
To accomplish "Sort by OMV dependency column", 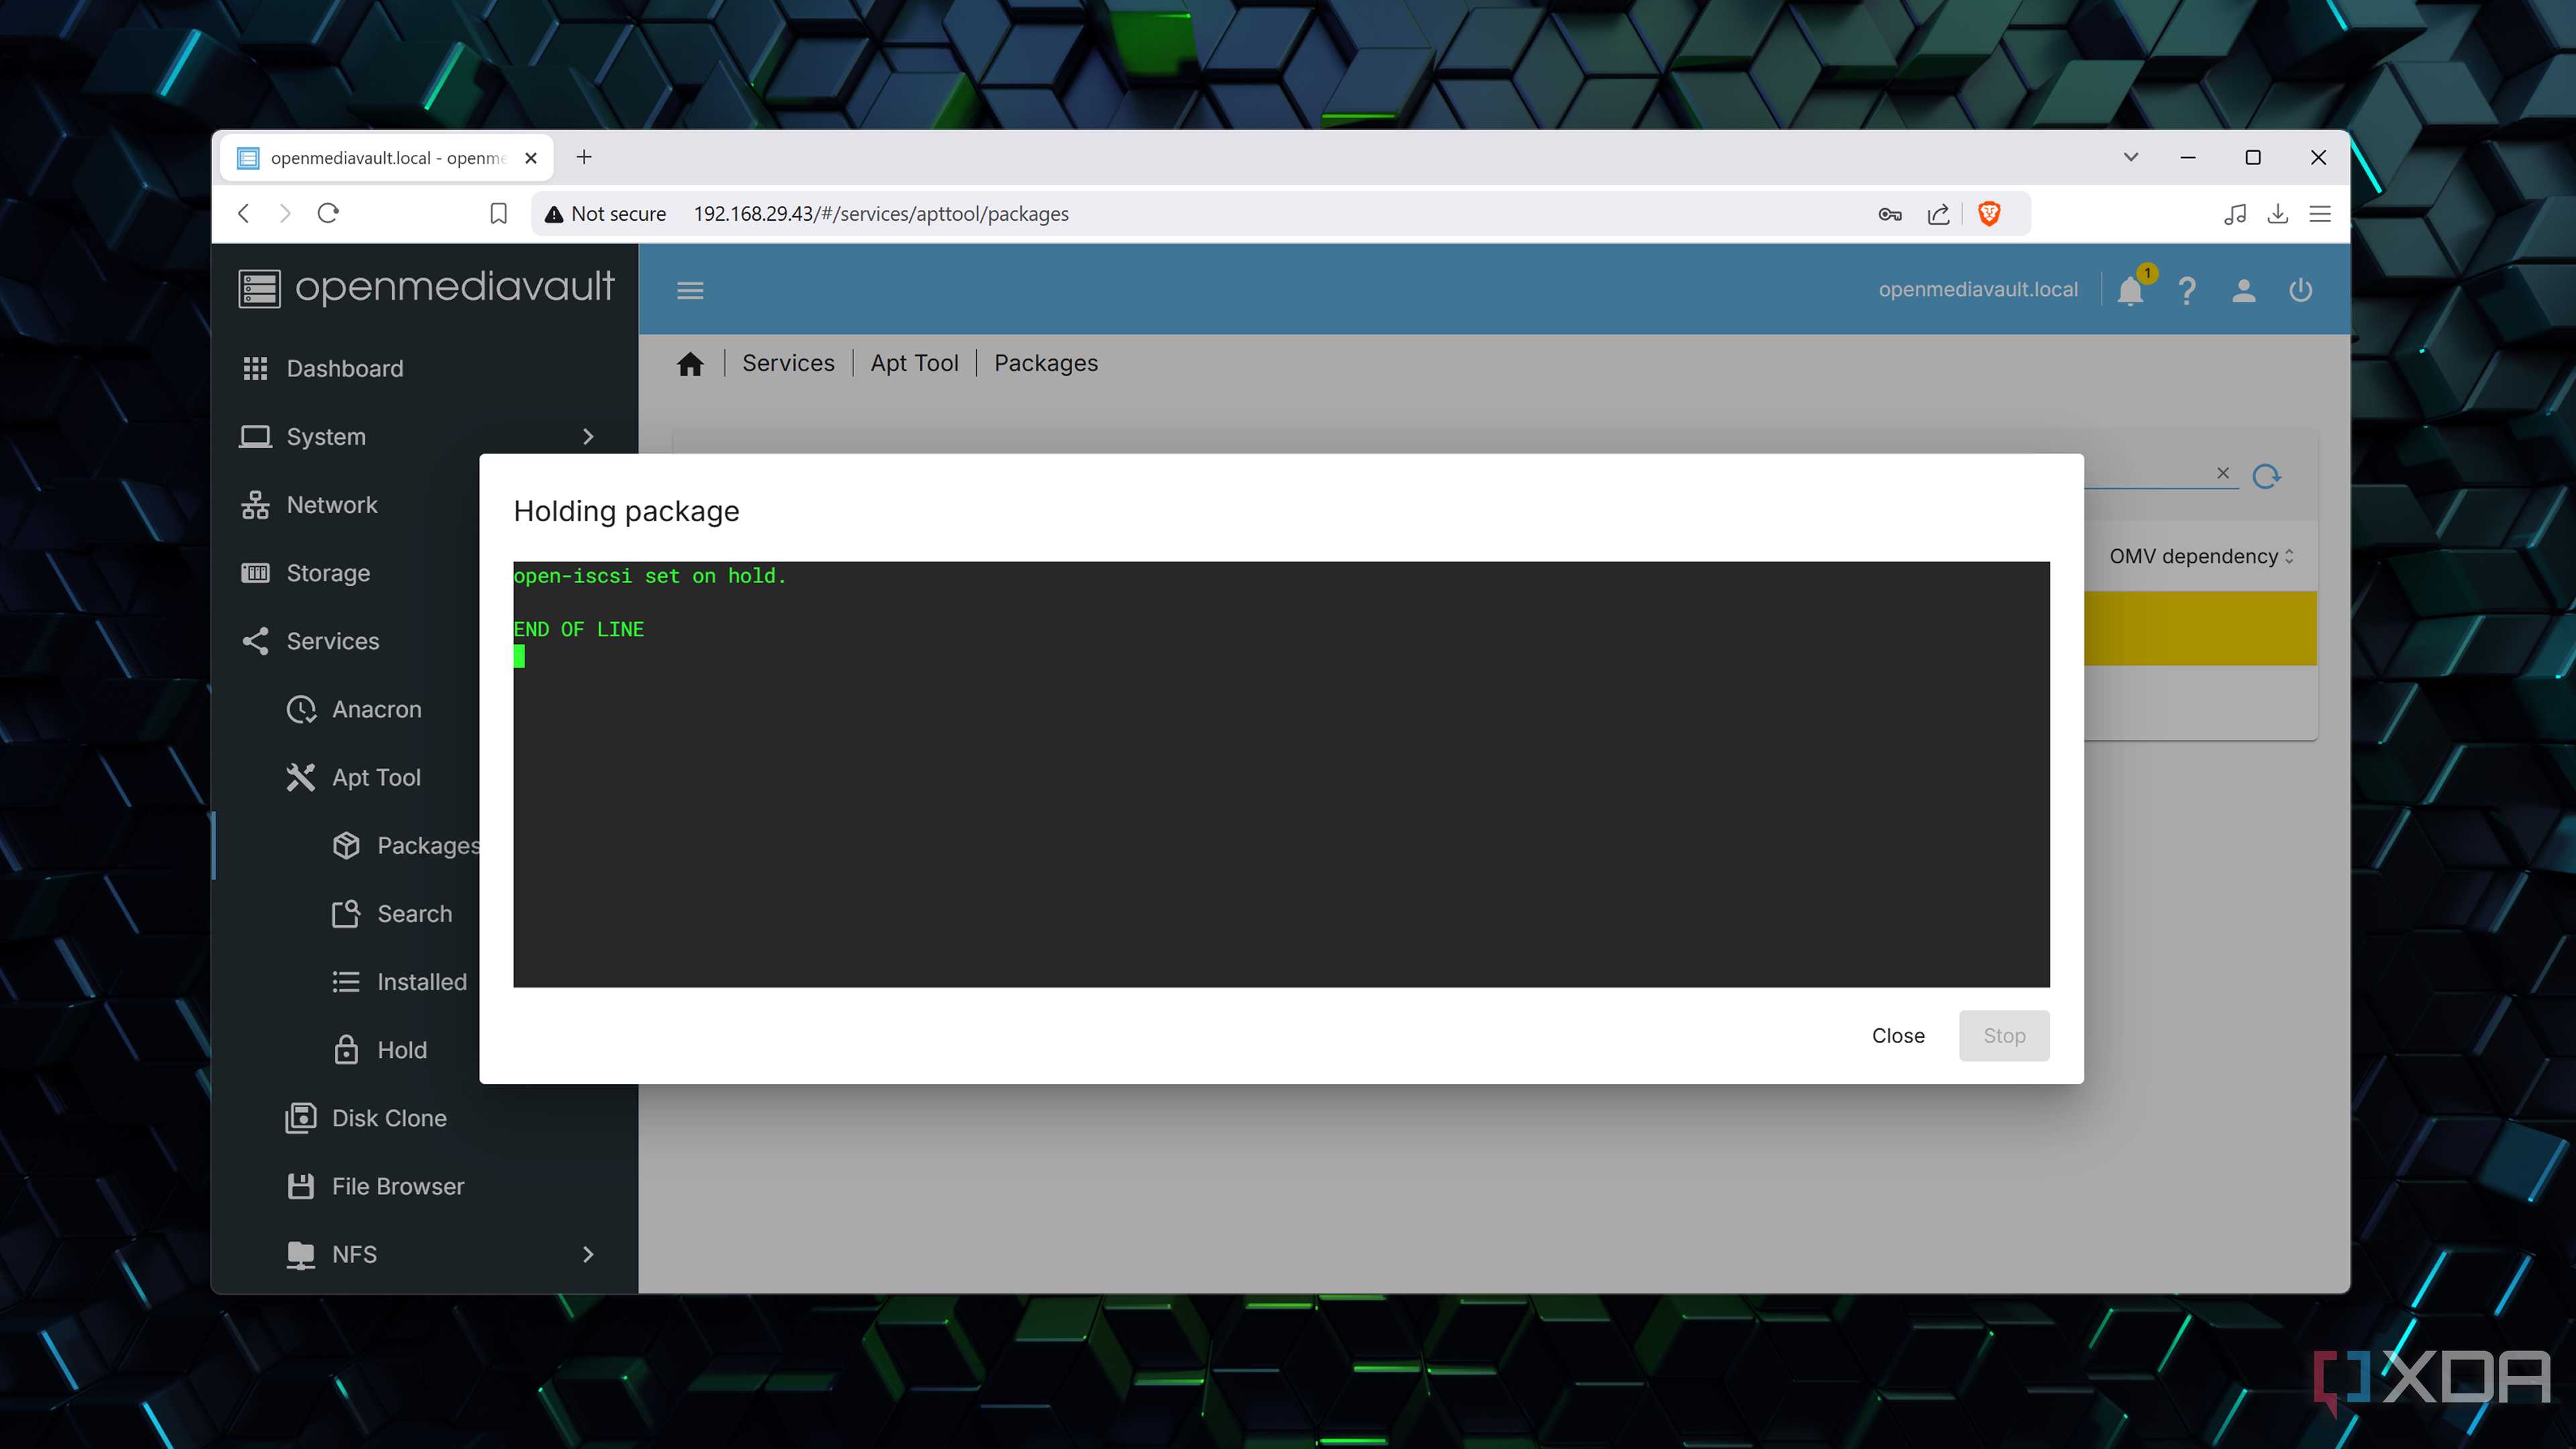I will tap(2201, 556).
